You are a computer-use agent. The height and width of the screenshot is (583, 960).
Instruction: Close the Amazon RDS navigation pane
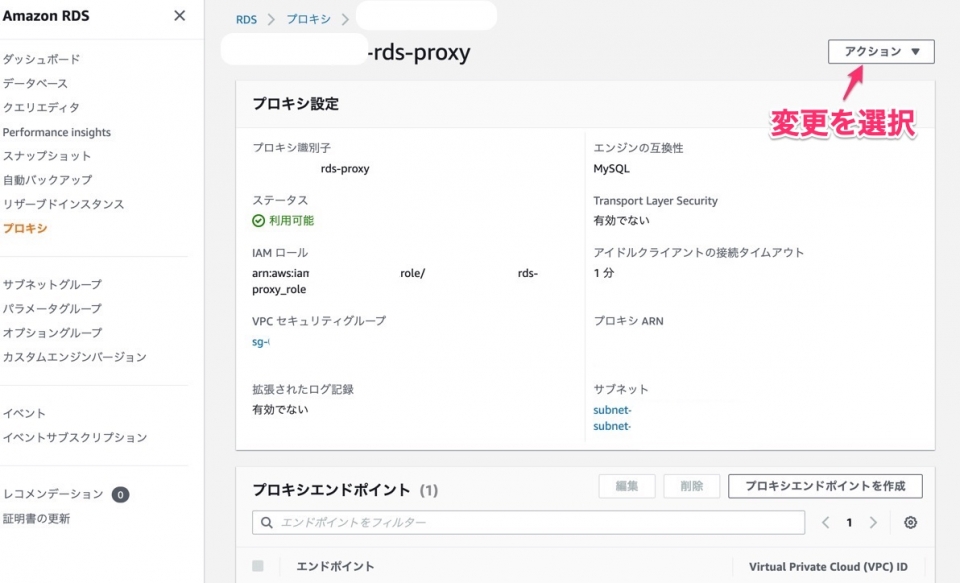179,16
